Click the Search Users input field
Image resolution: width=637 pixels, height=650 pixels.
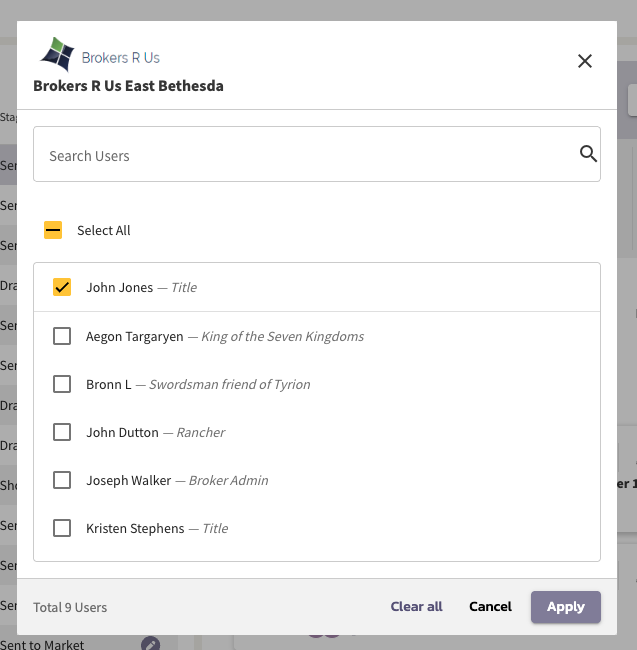300,155
